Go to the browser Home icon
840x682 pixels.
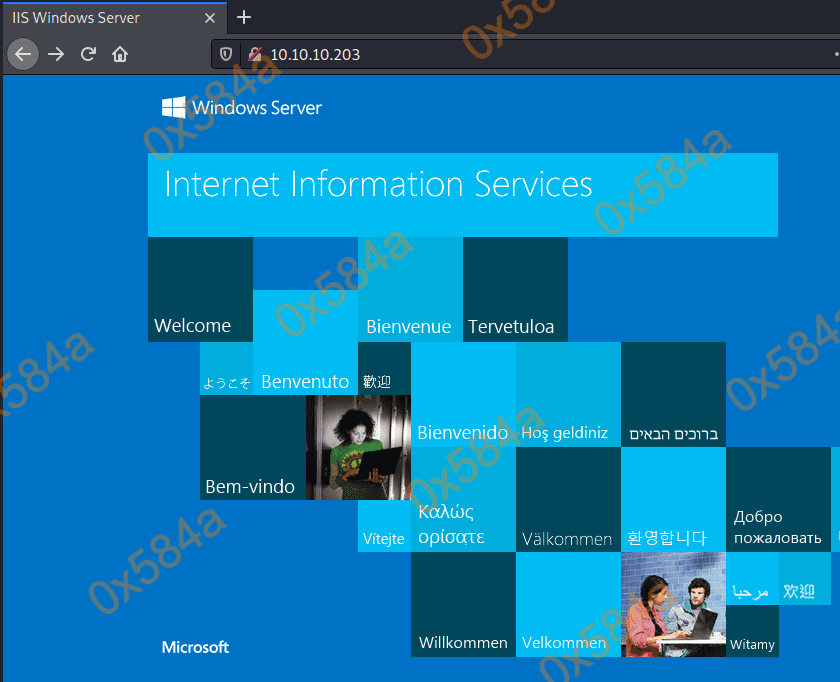pyautogui.click(x=120, y=54)
